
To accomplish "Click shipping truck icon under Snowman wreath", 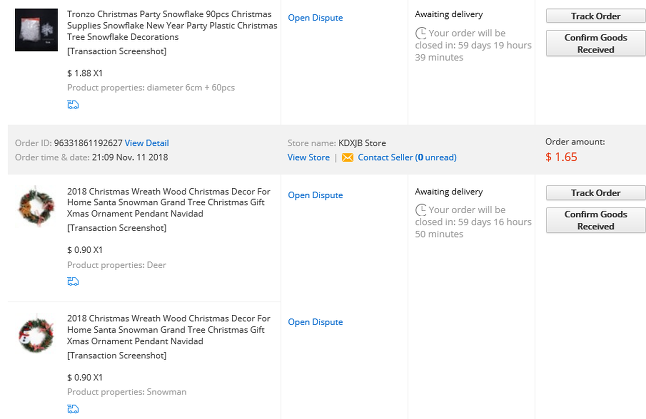I will click(x=73, y=409).
